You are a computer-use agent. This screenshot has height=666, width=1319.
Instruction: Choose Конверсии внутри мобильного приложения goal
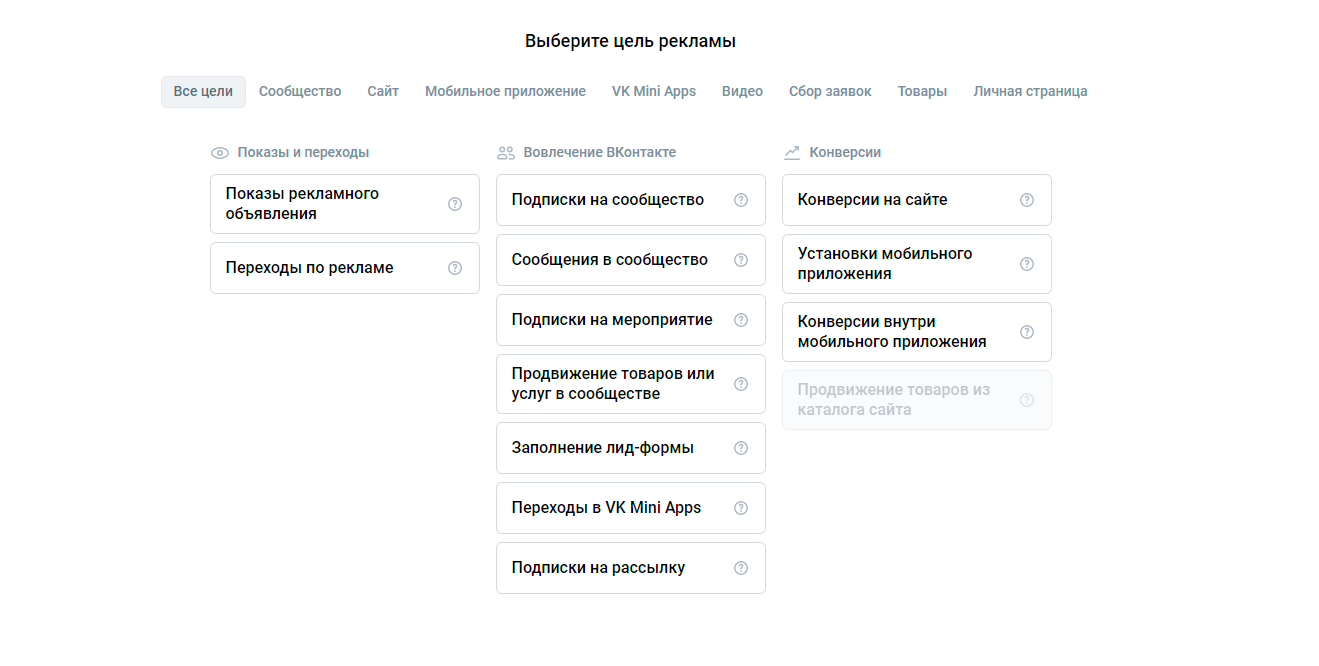click(x=892, y=332)
